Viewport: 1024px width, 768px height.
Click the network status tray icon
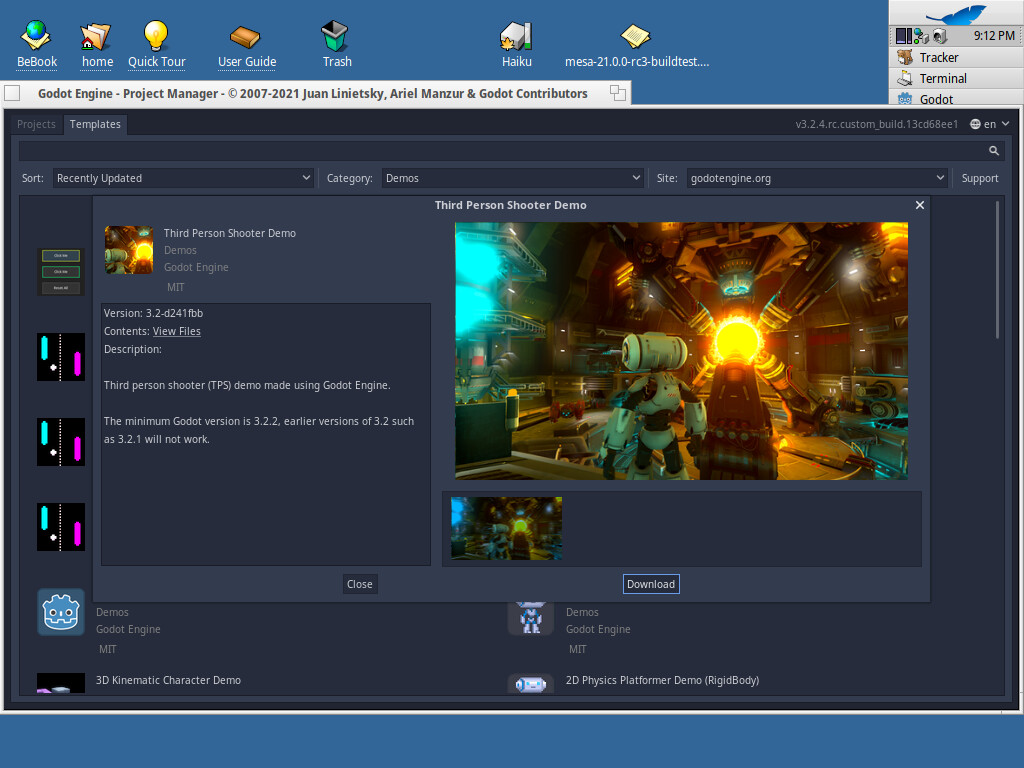pyautogui.click(x=921, y=36)
